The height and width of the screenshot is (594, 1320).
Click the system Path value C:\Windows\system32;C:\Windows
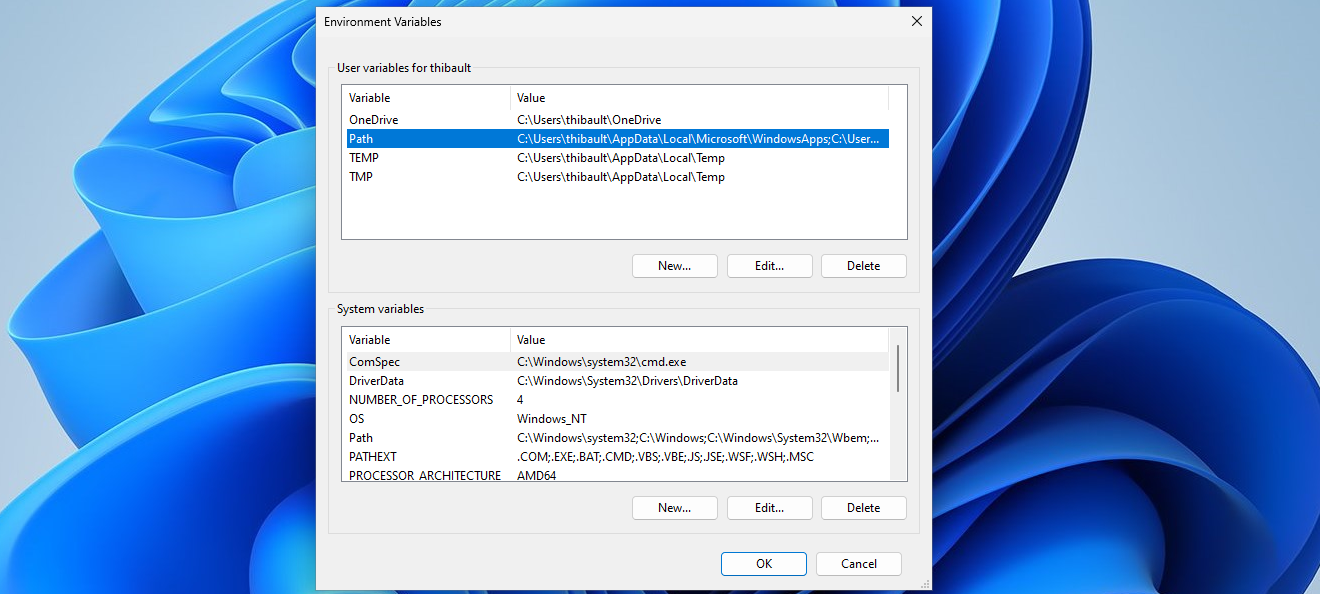tap(698, 438)
